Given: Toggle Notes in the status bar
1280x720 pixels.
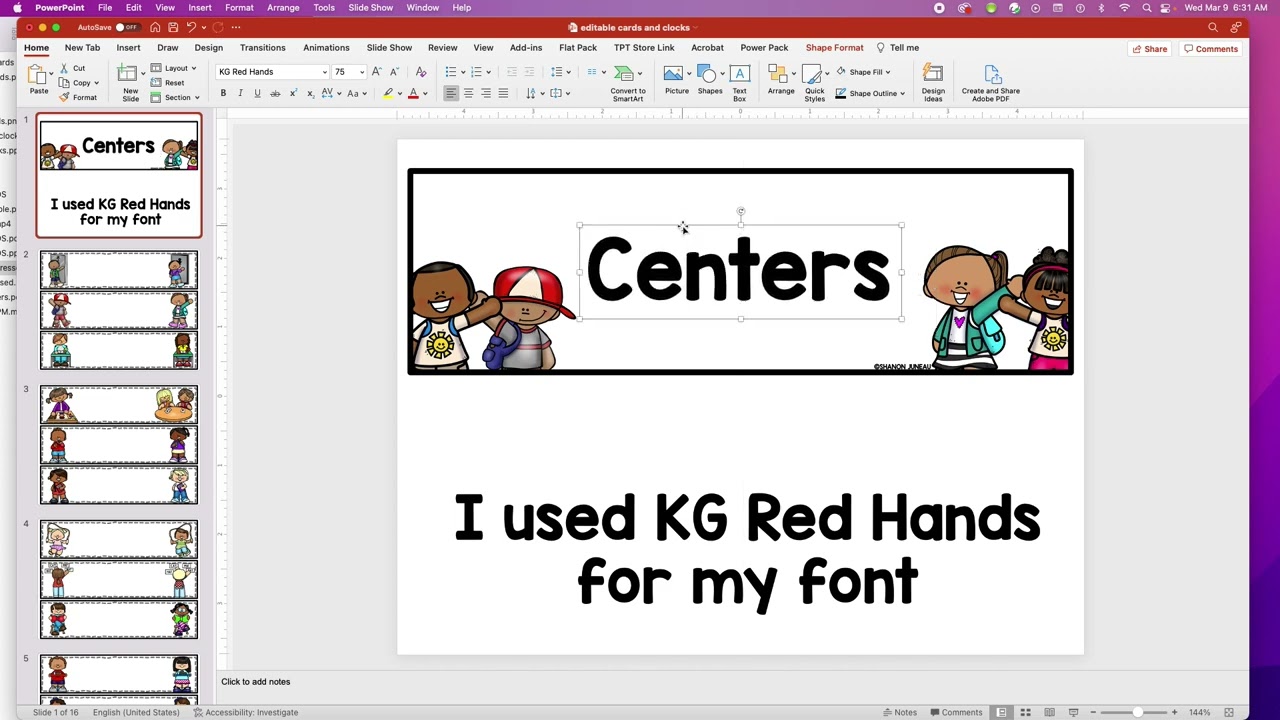Looking at the screenshot, I should (900, 712).
